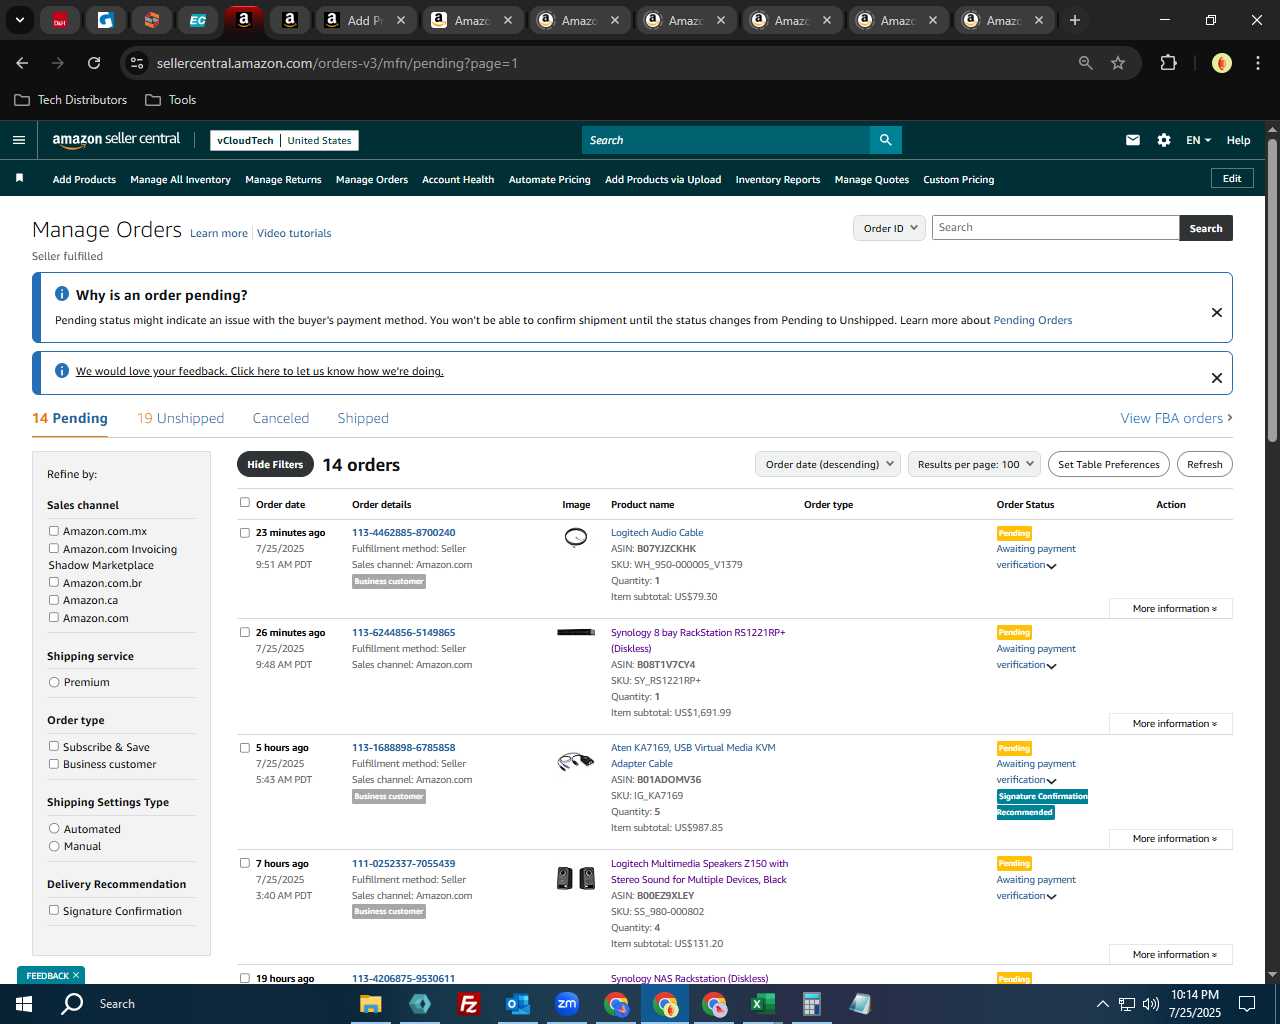Image resolution: width=1280 pixels, height=1024 pixels.
Task: Open the Seller Central hamburger menu
Action: point(18,140)
